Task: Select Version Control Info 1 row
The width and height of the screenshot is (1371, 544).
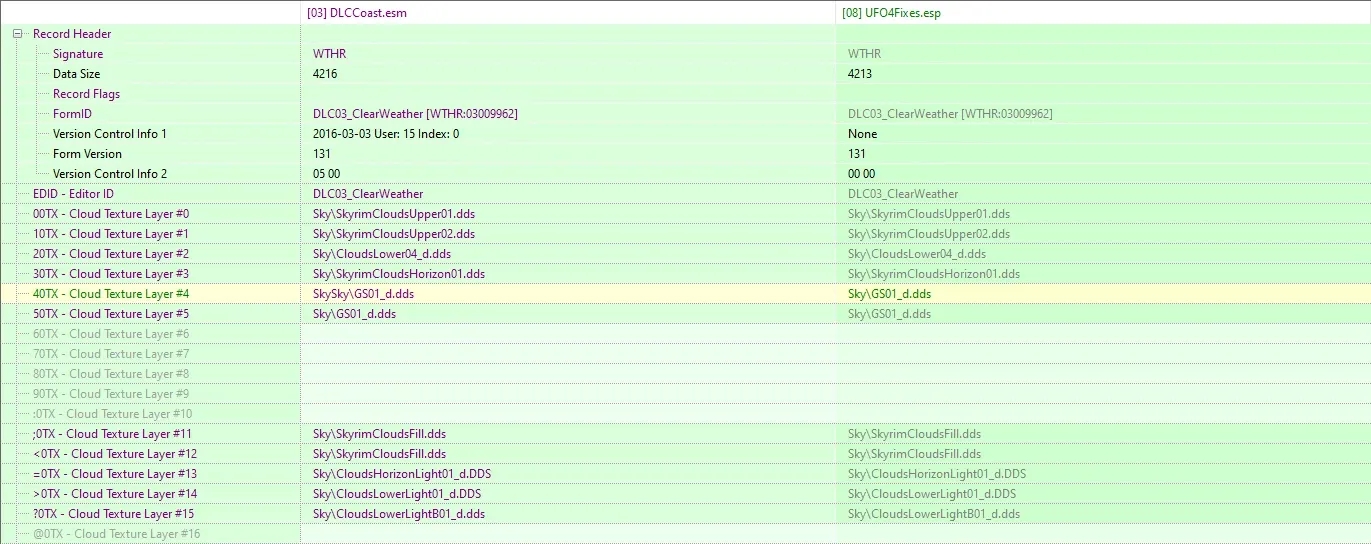Action: pos(110,134)
